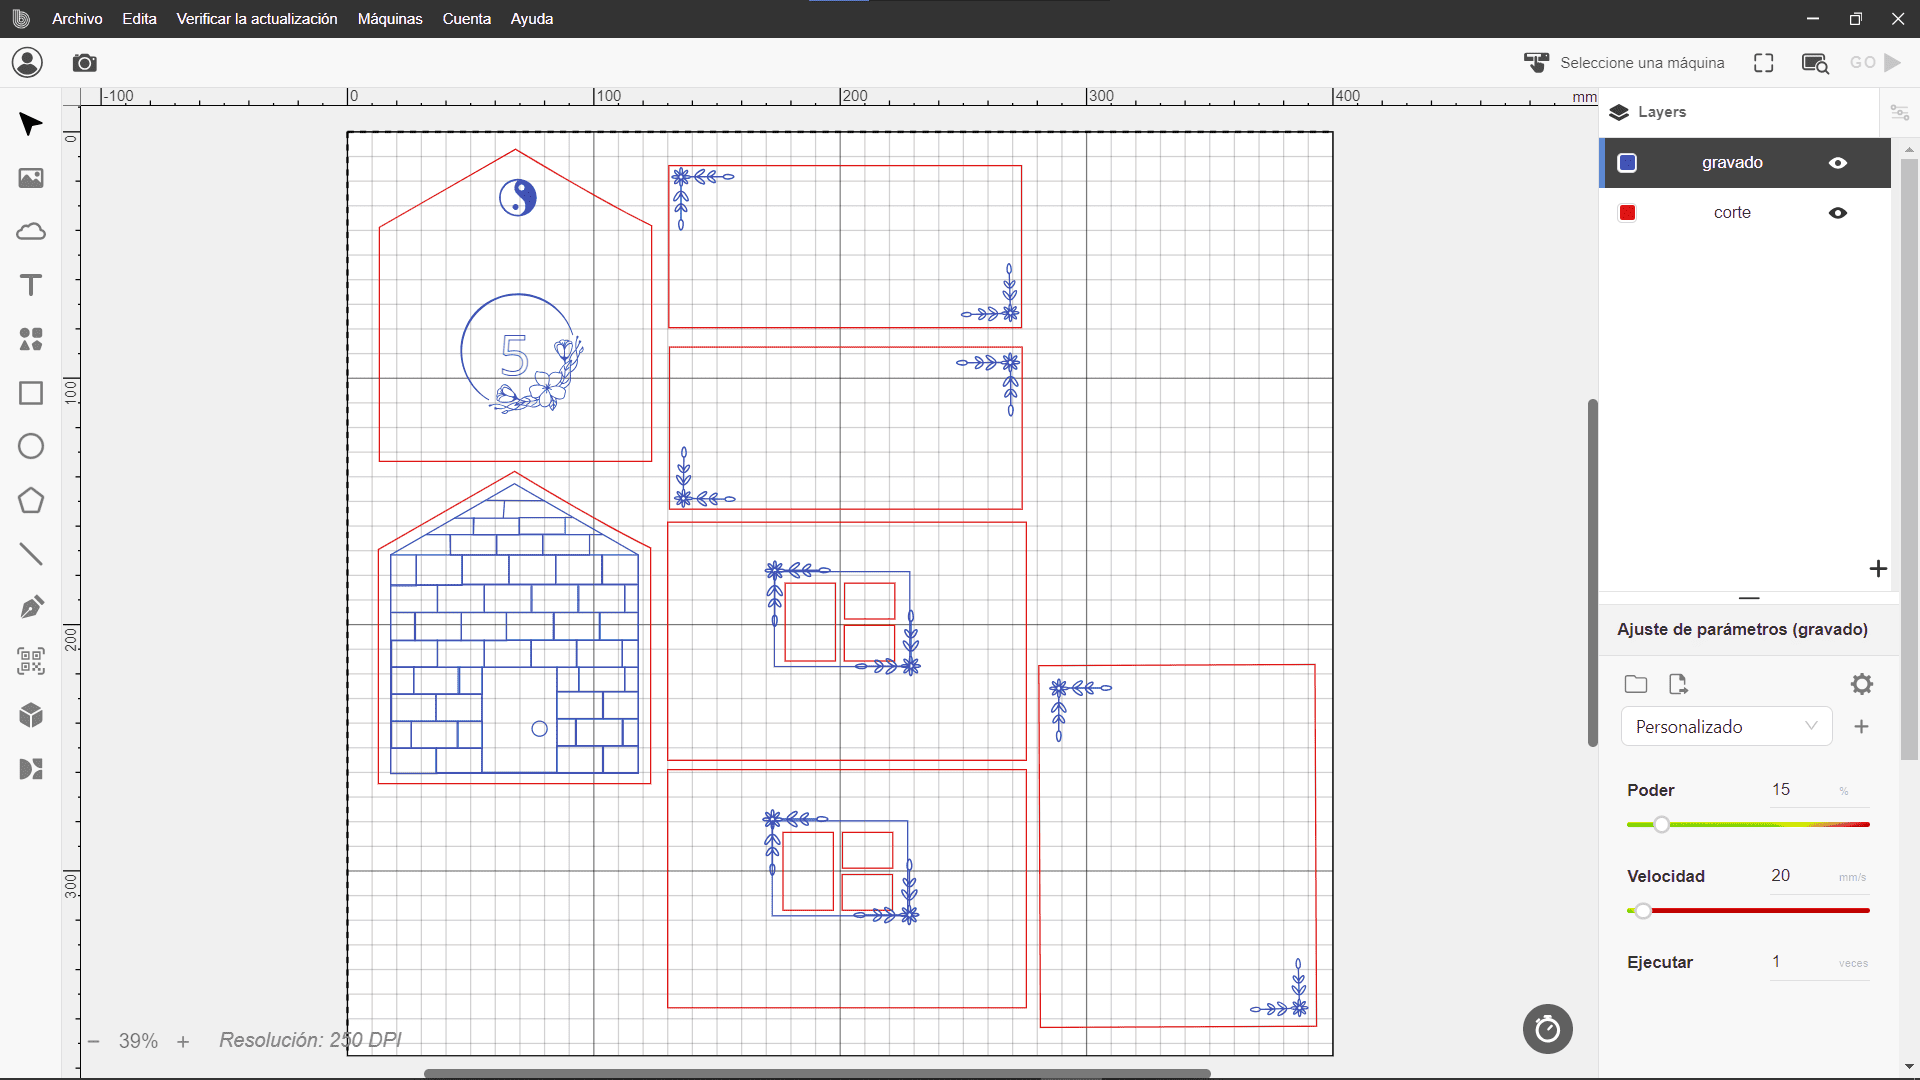Open the Archivo menu
The image size is (1920, 1080).
pos(77,19)
